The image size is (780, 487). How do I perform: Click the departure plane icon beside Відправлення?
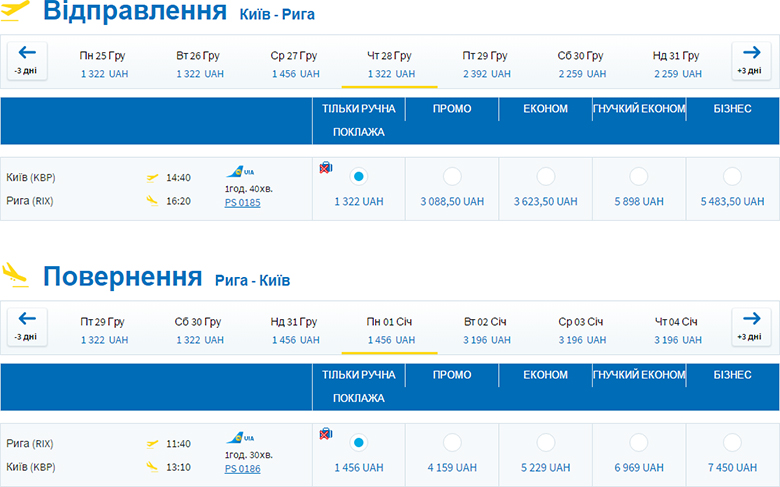pyautogui.click(x=16, y=11)
